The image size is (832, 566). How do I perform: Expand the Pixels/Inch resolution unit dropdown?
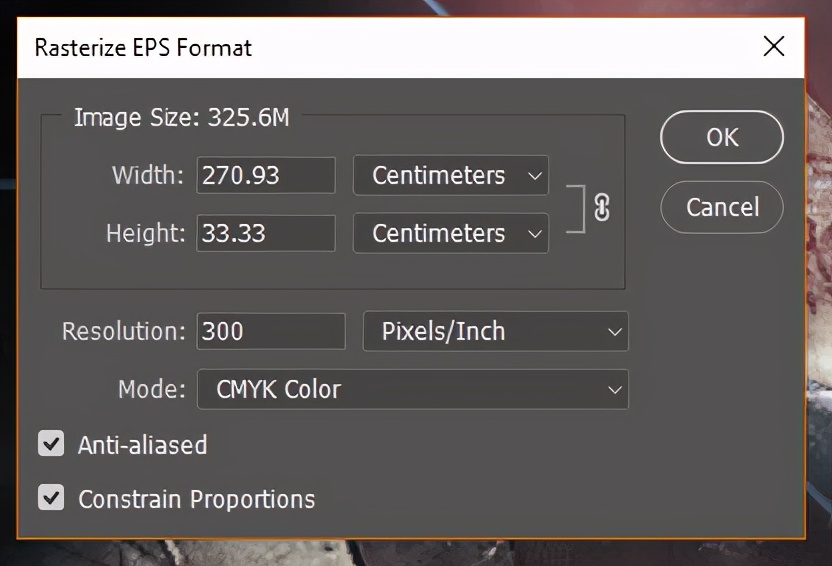pos(494,331)
